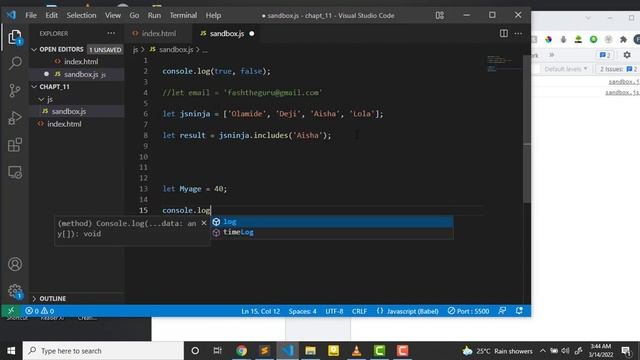640x360 pixels.
Task: Open Sublime Text from the taskbar
Action: (x=264, y=351)
